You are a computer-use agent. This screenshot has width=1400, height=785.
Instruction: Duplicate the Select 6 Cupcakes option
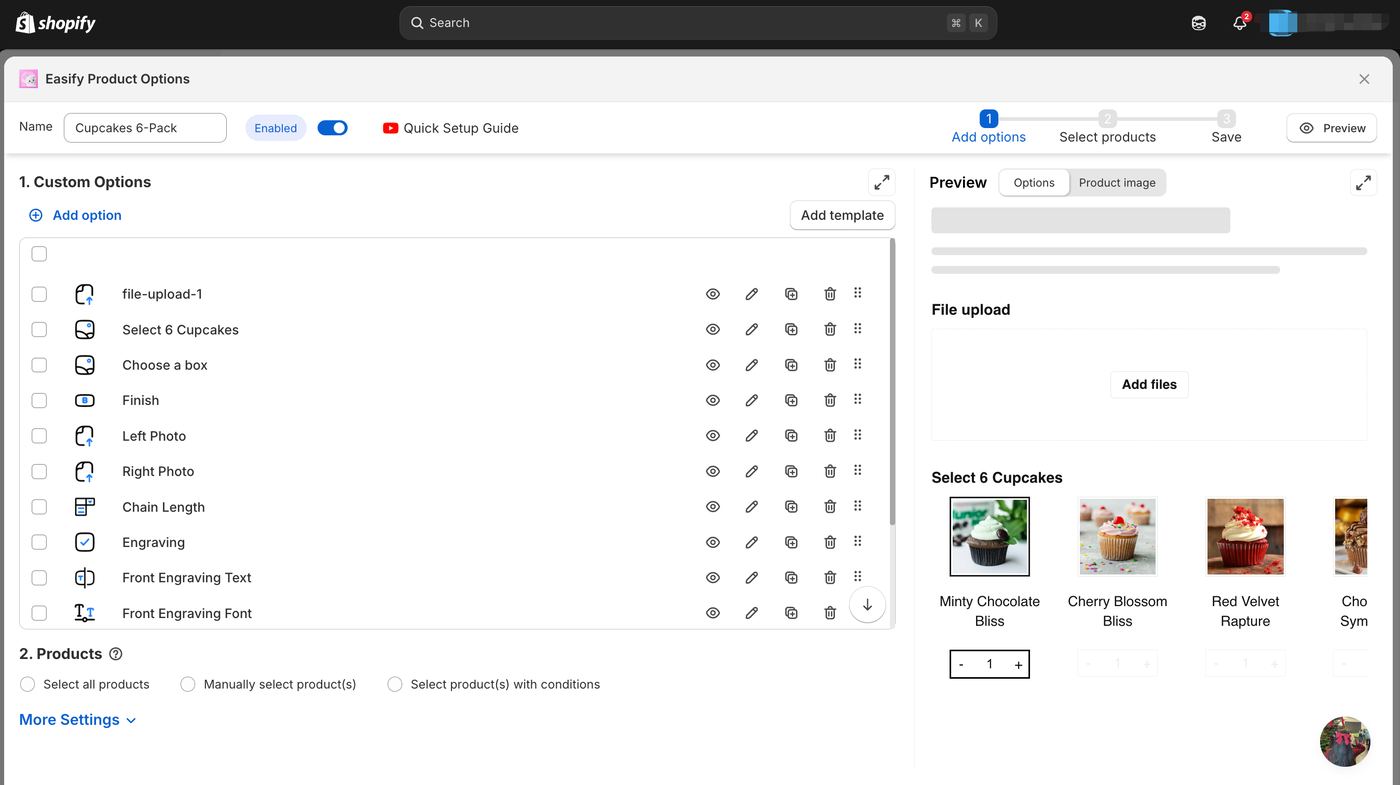791,329
